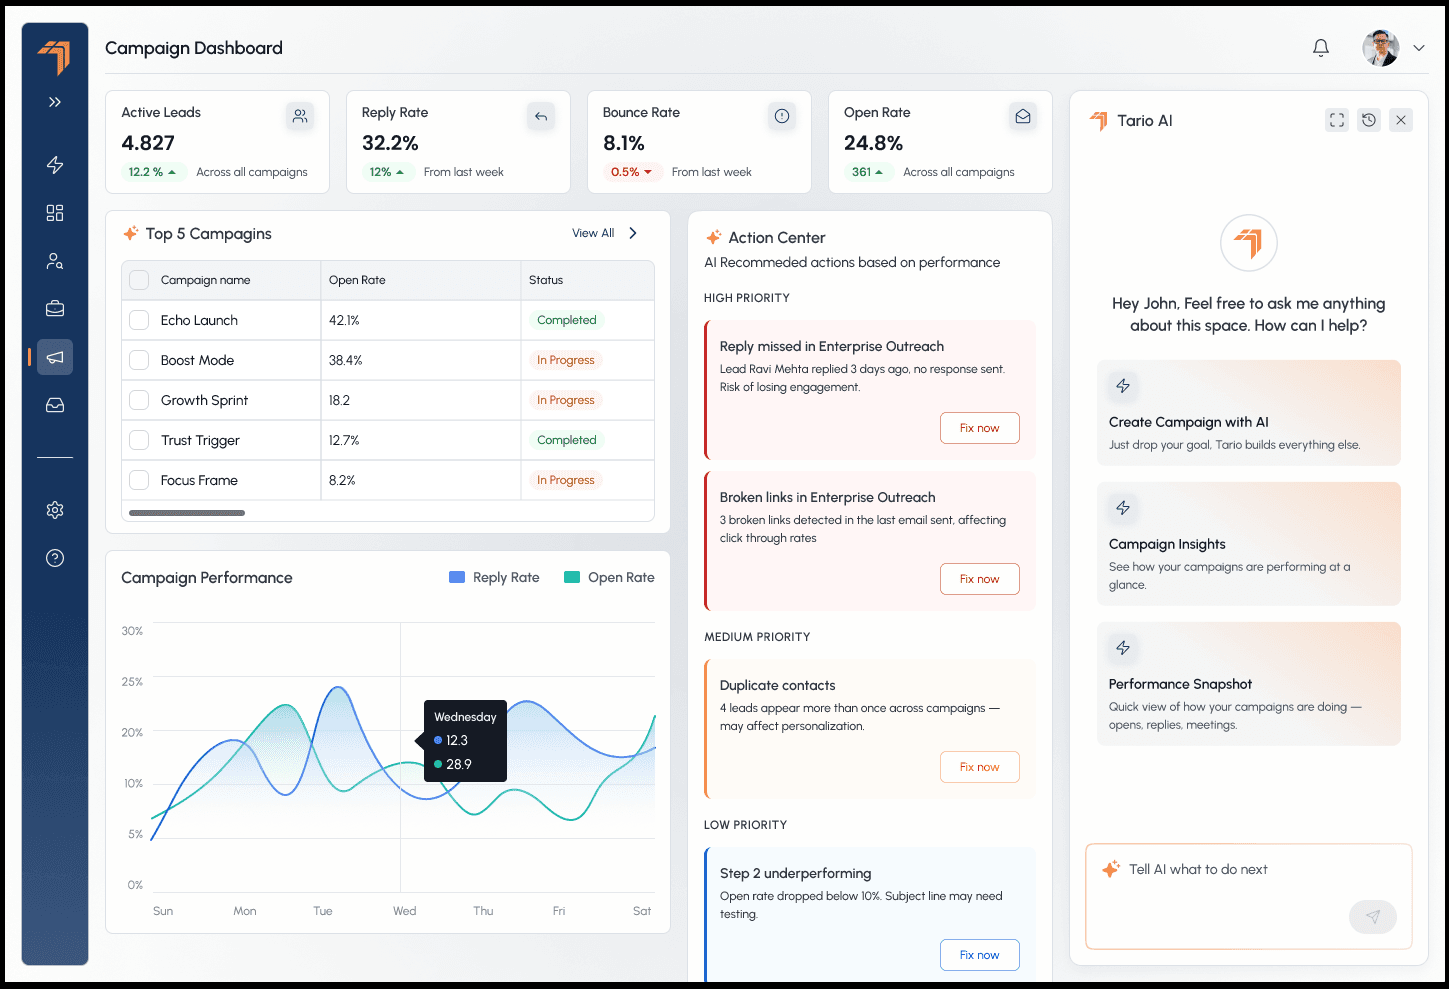Select the briefcase icon in the sidebar
The height and width of the screenshot is (989, 1449).
pyautogui.click(x=55, y=308)
